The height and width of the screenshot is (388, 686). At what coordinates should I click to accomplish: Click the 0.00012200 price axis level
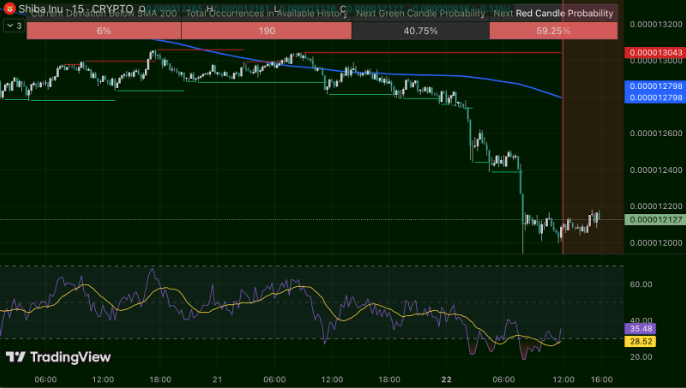[x=656, y=206]
